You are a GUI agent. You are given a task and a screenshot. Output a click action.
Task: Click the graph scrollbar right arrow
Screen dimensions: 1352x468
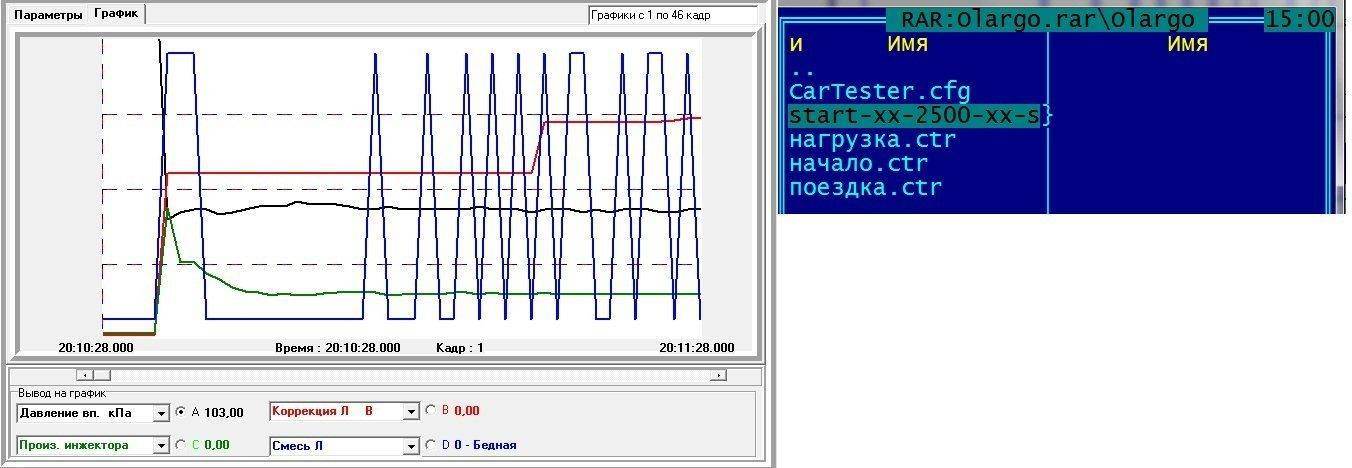(x=717, y=376)
